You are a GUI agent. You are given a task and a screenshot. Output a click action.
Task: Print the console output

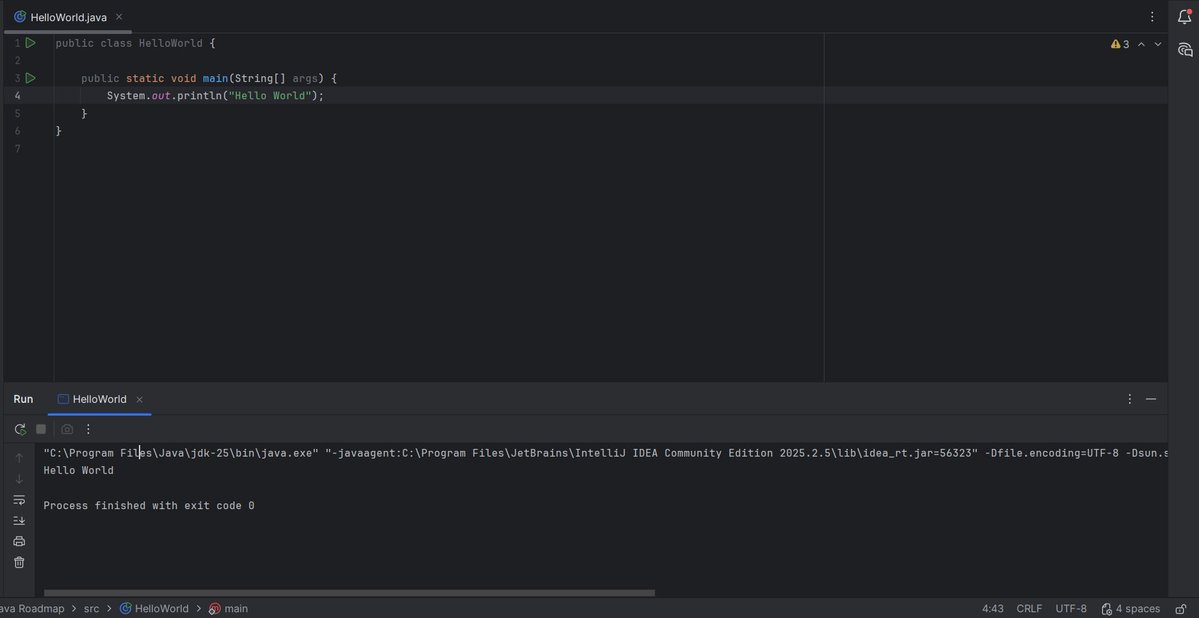click(x=18, y=540)
